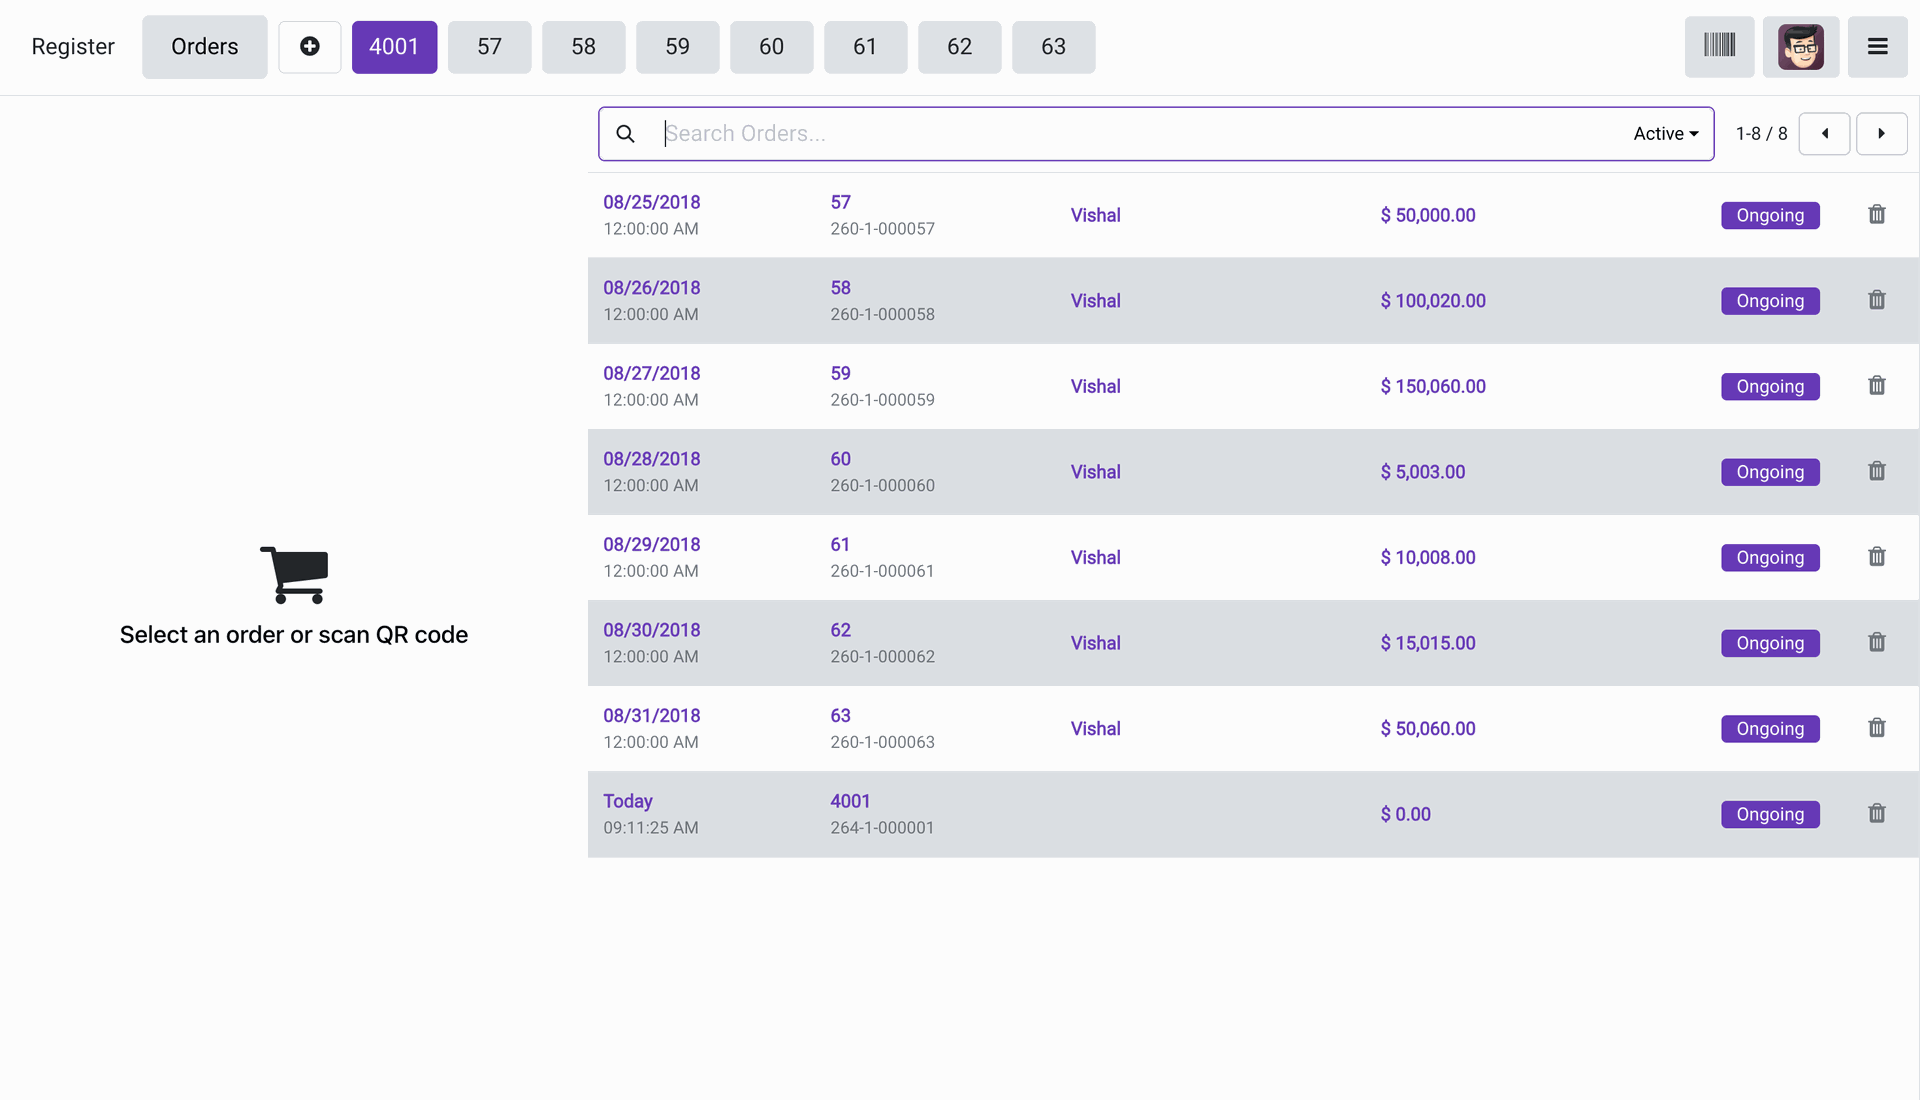Select order tab 59
The width and height of the screenshot is (1920, 1100).
click(677, 47)
